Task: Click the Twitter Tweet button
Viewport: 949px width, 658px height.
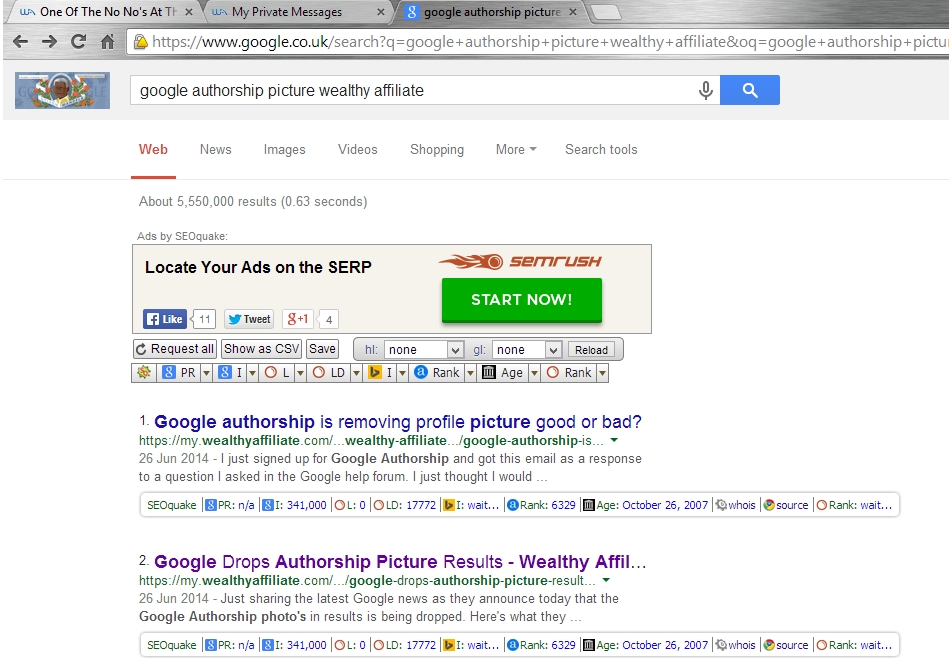Action: [x=249, y=319]
